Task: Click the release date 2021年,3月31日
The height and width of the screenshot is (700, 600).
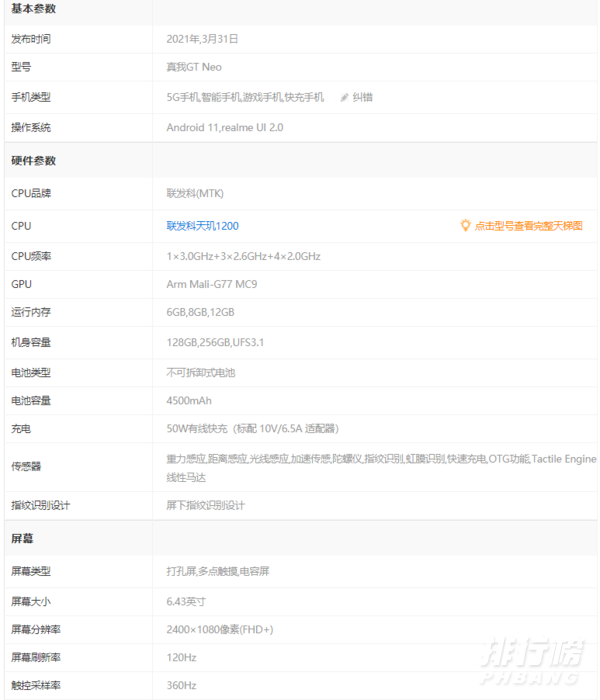Action: click(202, 39)
